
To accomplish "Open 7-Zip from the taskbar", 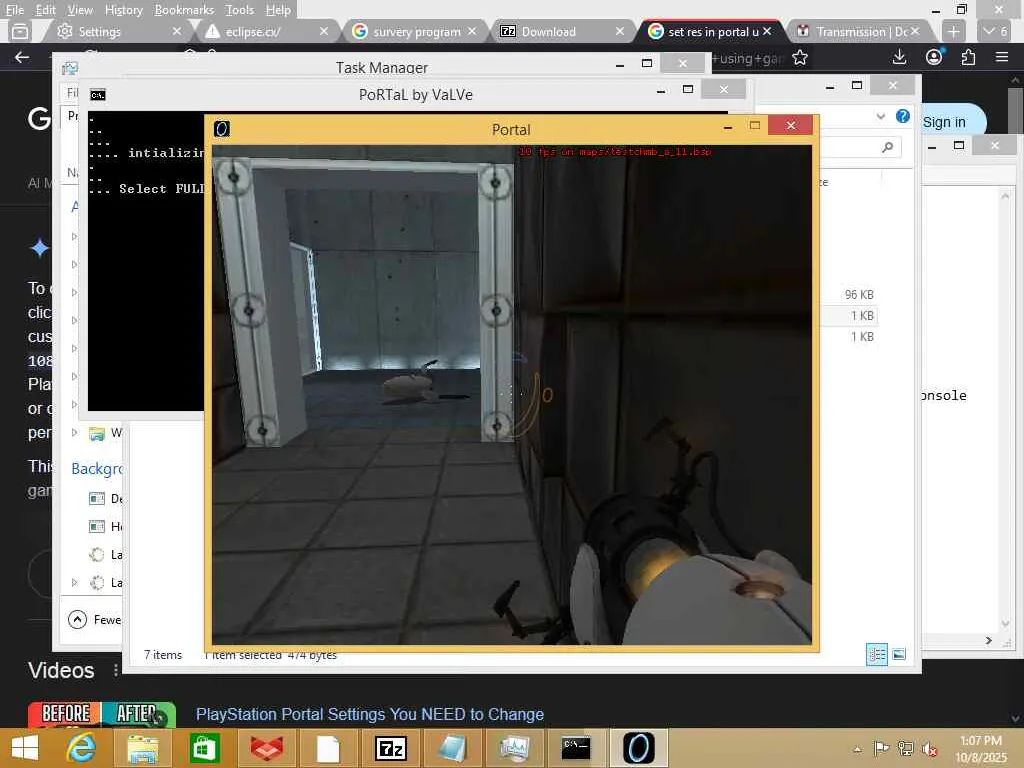I will click(x=391, y=748).
